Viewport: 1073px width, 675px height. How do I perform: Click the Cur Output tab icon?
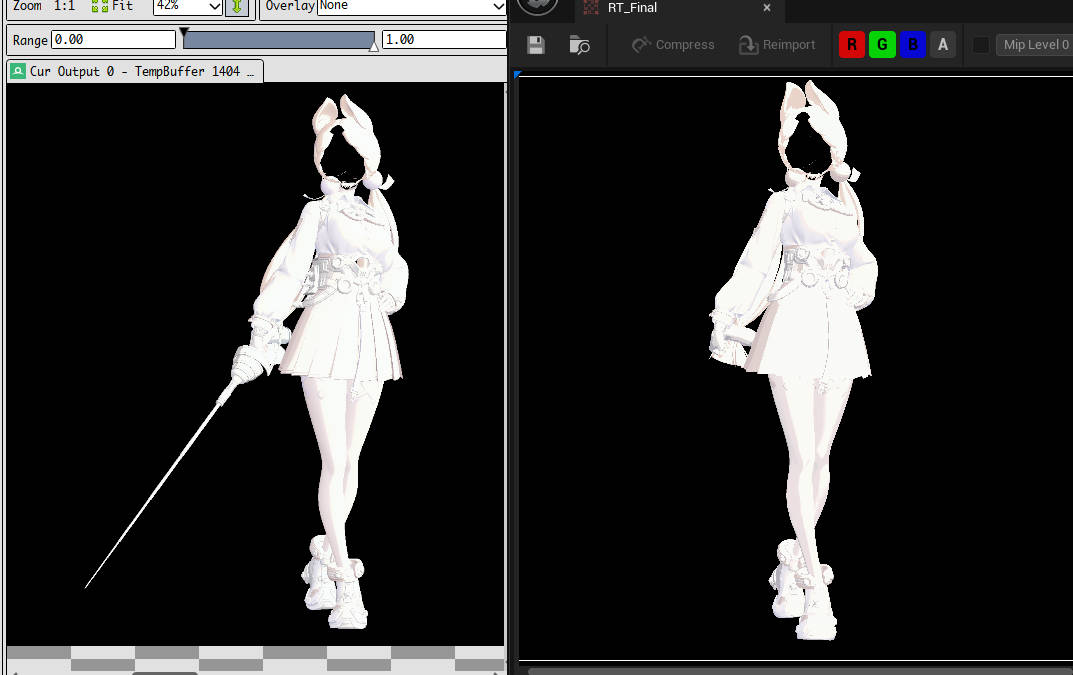pos(18,71)
